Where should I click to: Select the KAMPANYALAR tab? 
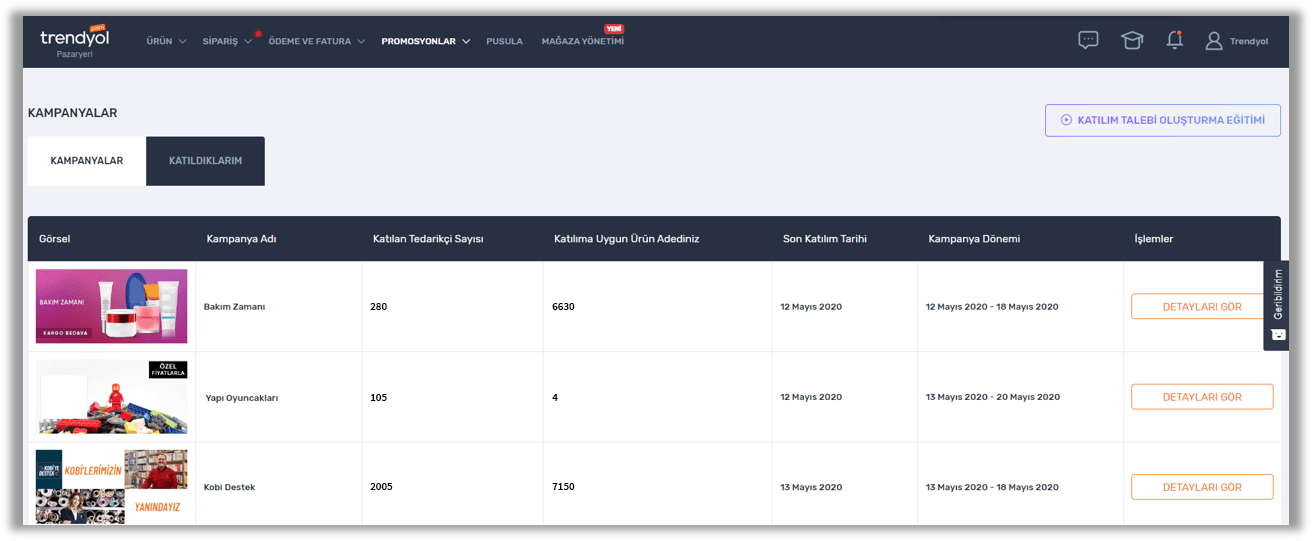pyautogui.click(x=87, y=161)
